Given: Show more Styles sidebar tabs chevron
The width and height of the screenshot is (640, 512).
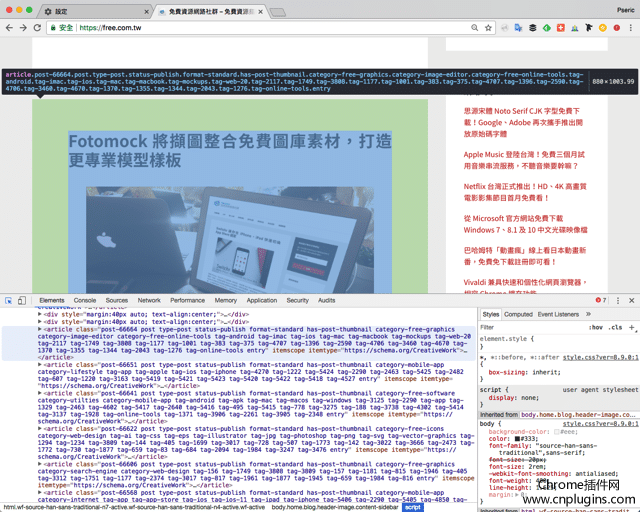Looking at the screenshot, I should pos(588,314).
